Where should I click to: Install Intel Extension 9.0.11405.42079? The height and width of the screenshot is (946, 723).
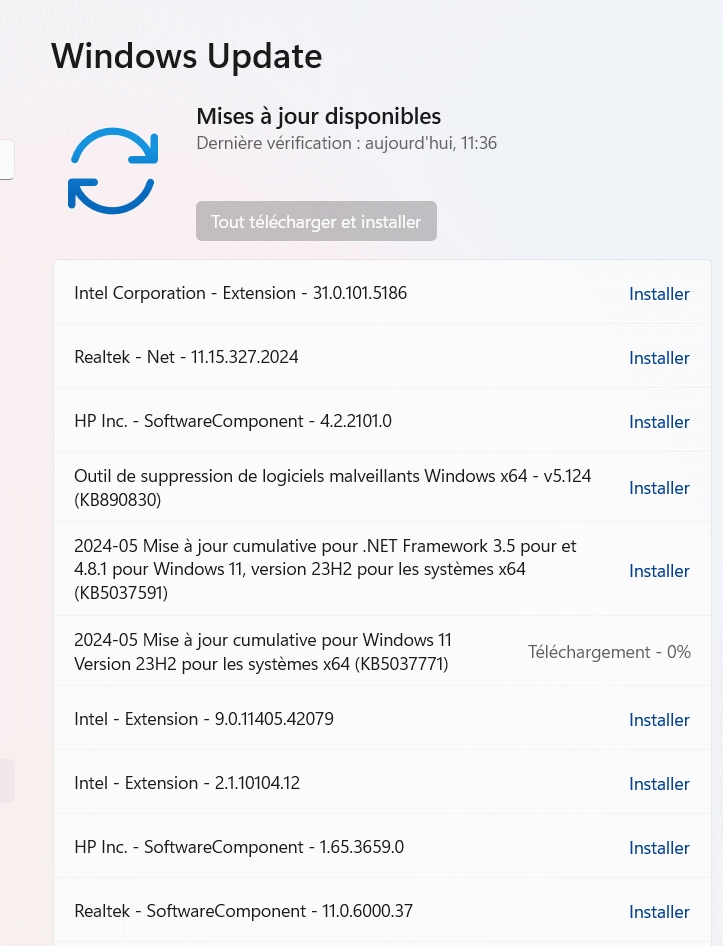[659, 720]
